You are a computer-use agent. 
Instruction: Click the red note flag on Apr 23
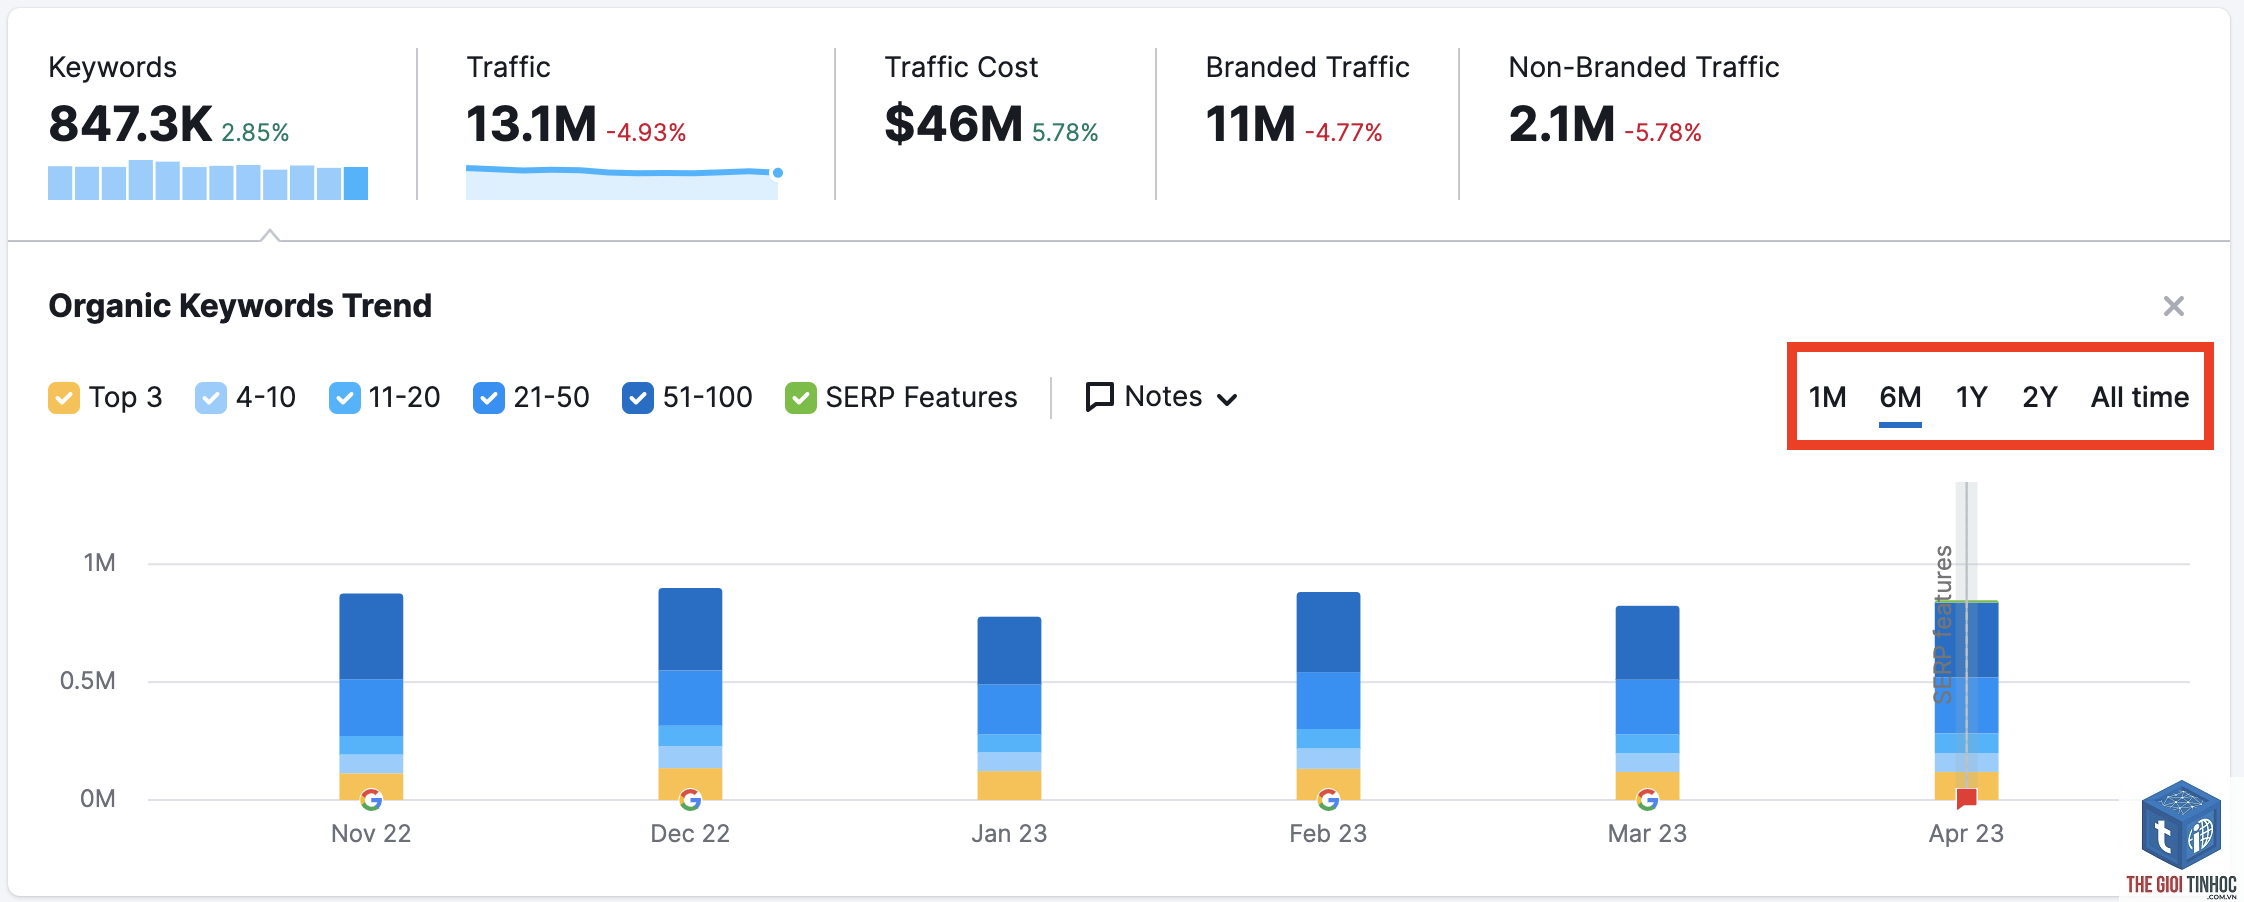coord(1966,799)
